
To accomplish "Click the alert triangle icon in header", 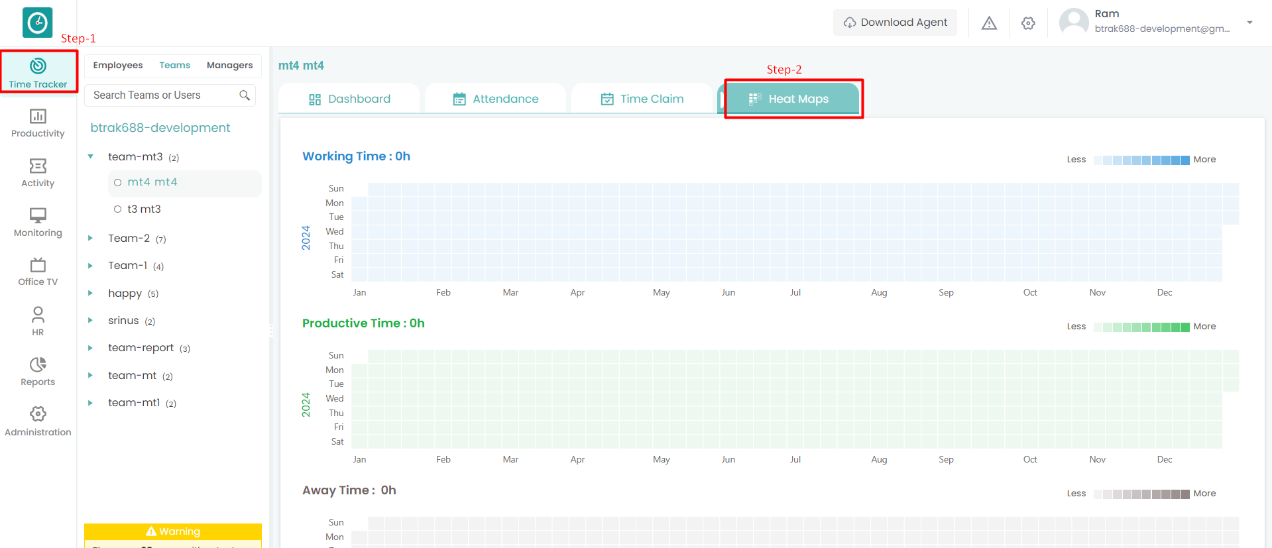I will (989, 23).
